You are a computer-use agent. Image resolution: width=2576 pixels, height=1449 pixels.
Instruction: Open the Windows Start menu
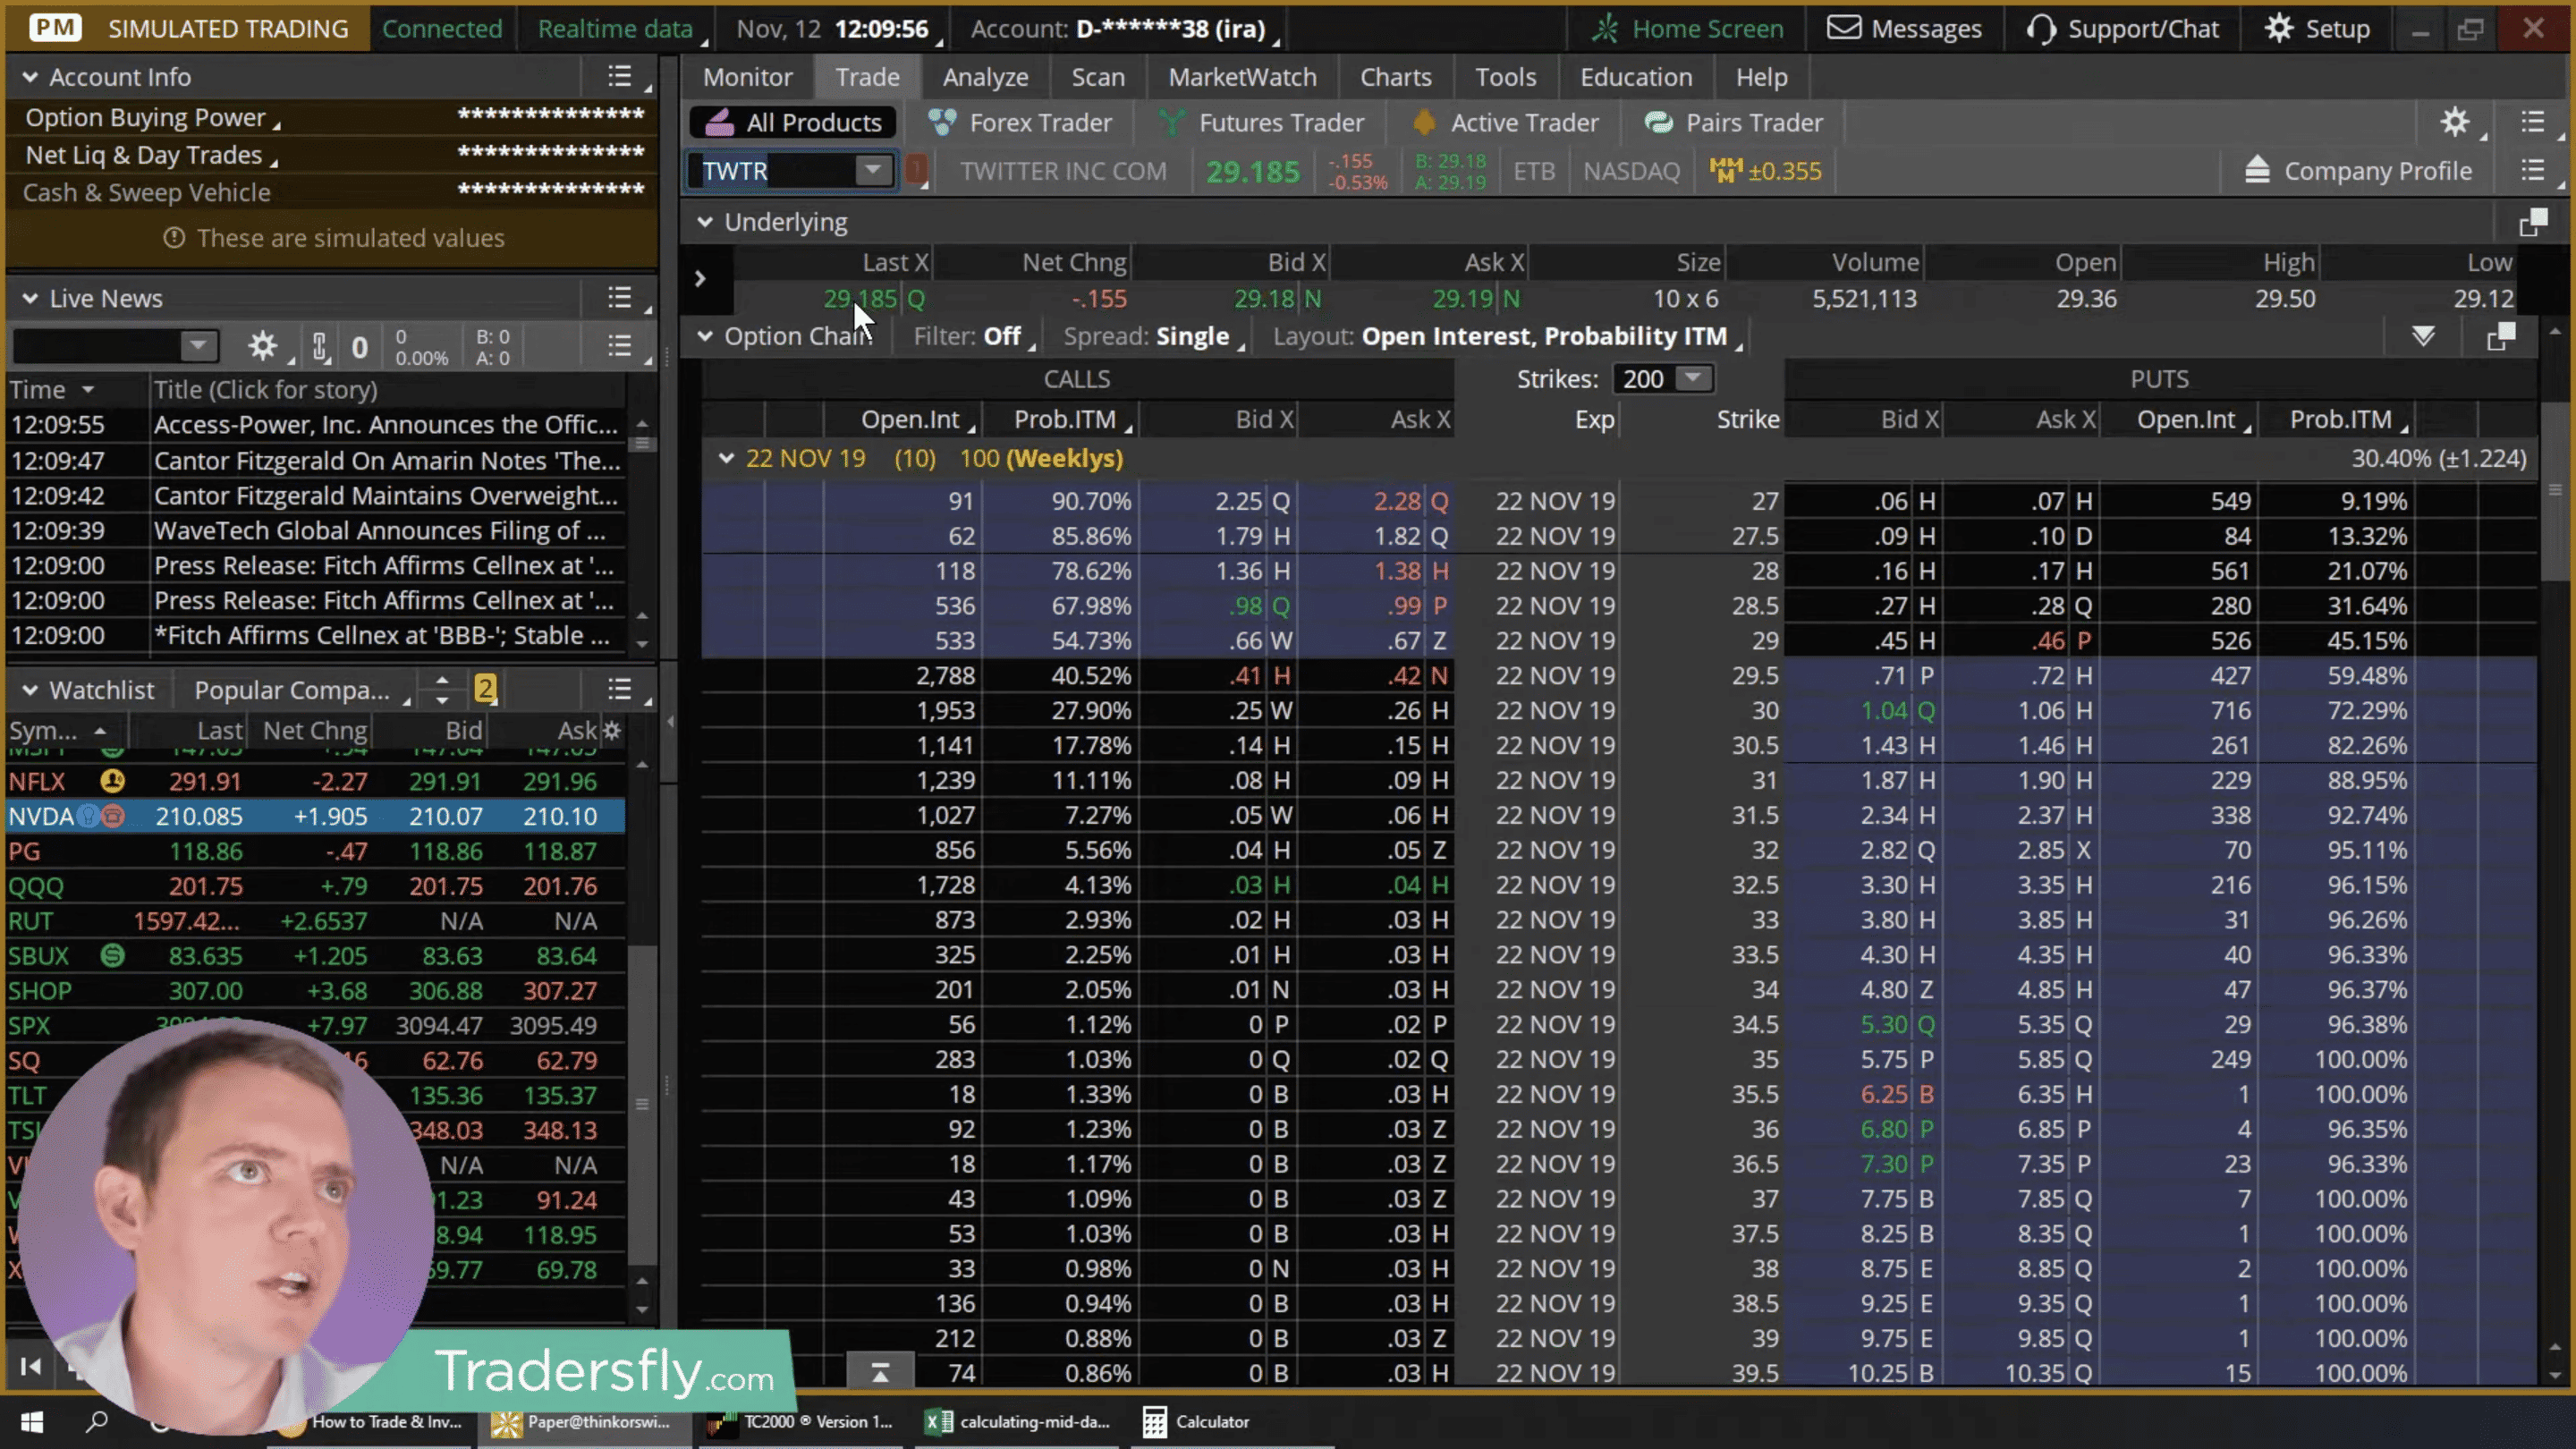[x=31, y=1421]
